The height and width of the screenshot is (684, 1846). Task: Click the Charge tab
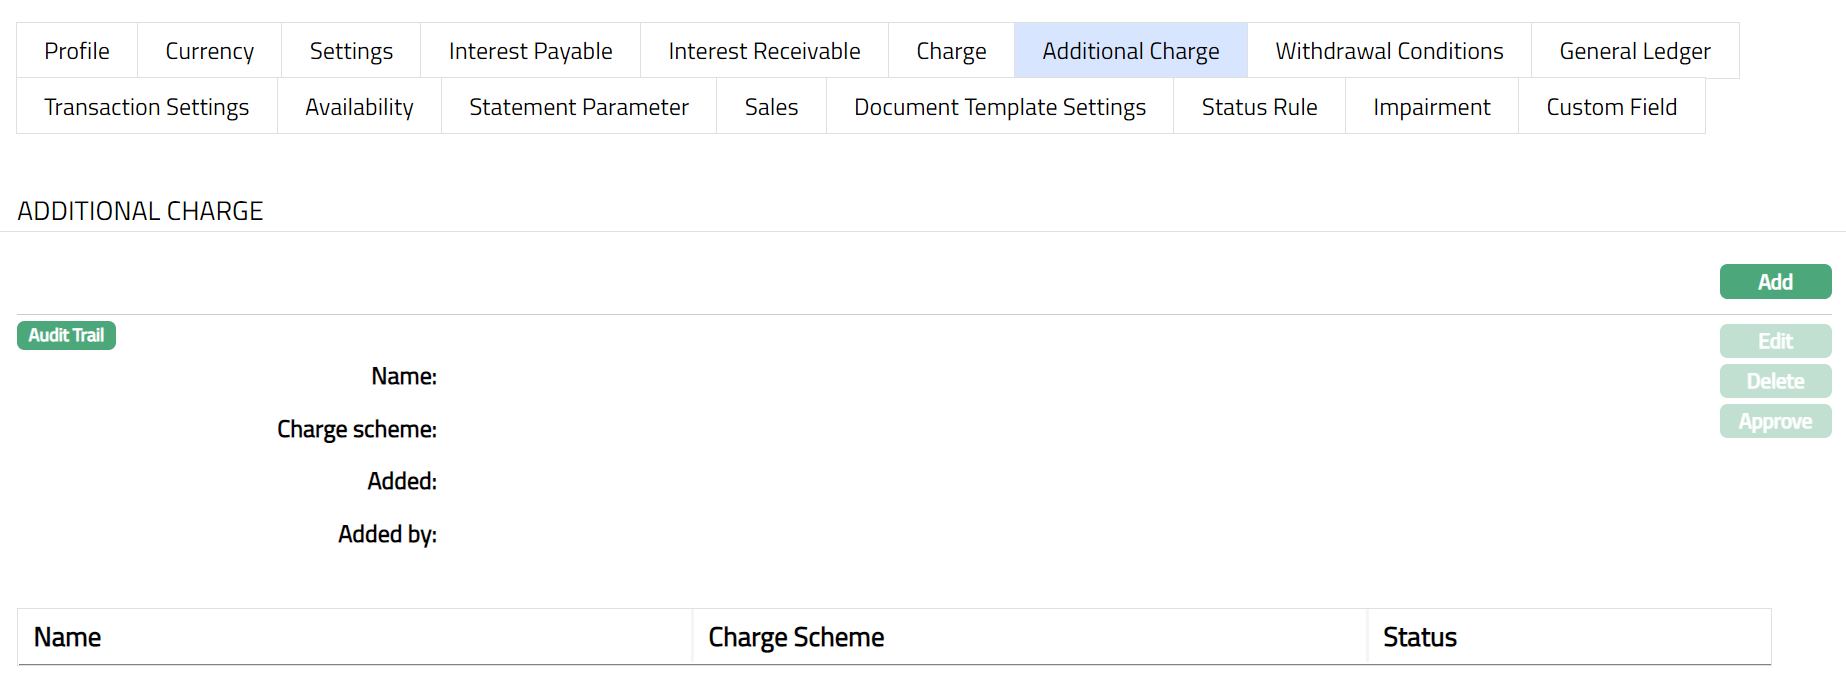pyautogui.click(x=951, y=51)
